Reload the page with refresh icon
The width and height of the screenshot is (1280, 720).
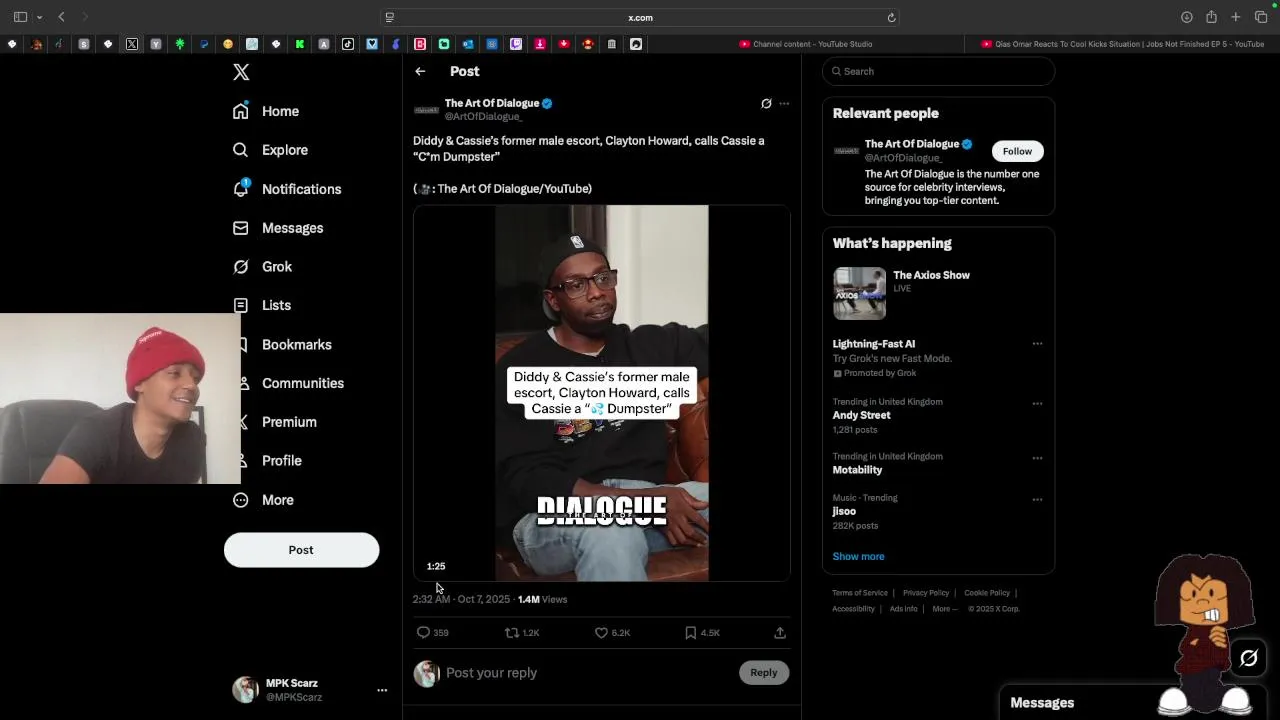(891, 17)
